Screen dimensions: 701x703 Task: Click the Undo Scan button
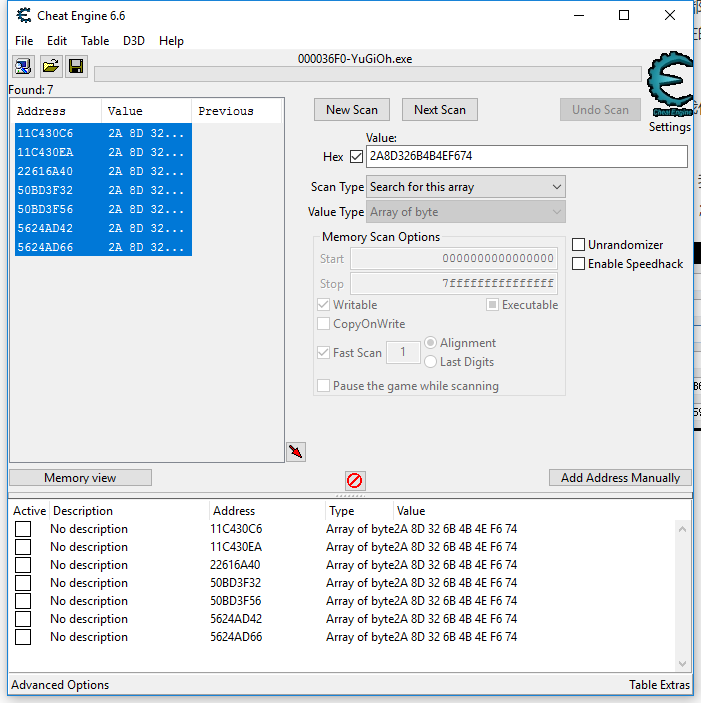pyautogui.click(x=600, y=110)
